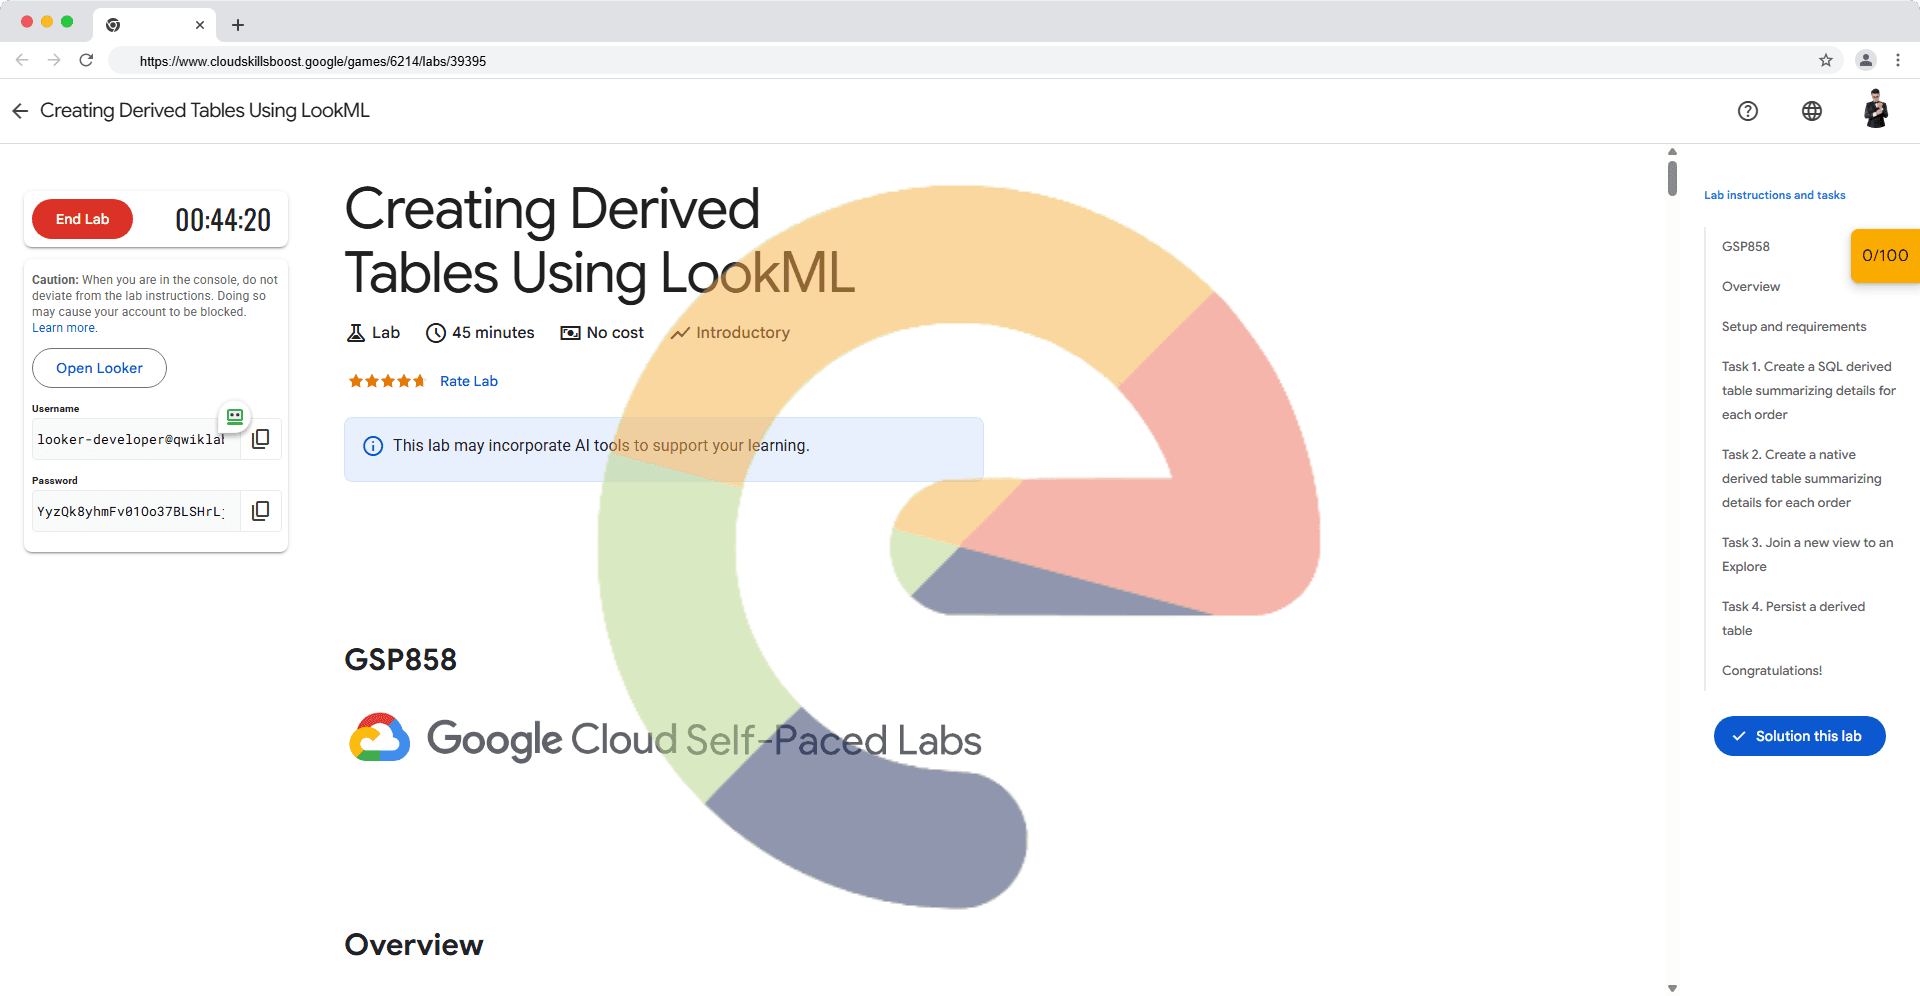Viewport: 1920px width, 996px height.
Task: Jump to Task 1 SQL derived table section
Action: (1807, 390)
